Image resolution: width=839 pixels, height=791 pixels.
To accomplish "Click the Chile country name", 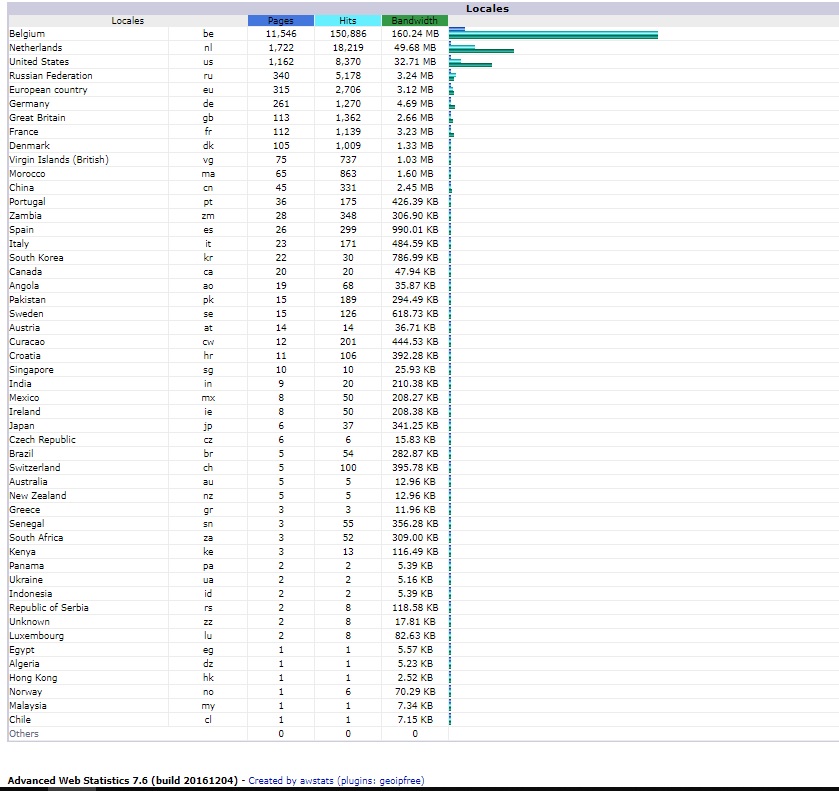I will [20, 719].
